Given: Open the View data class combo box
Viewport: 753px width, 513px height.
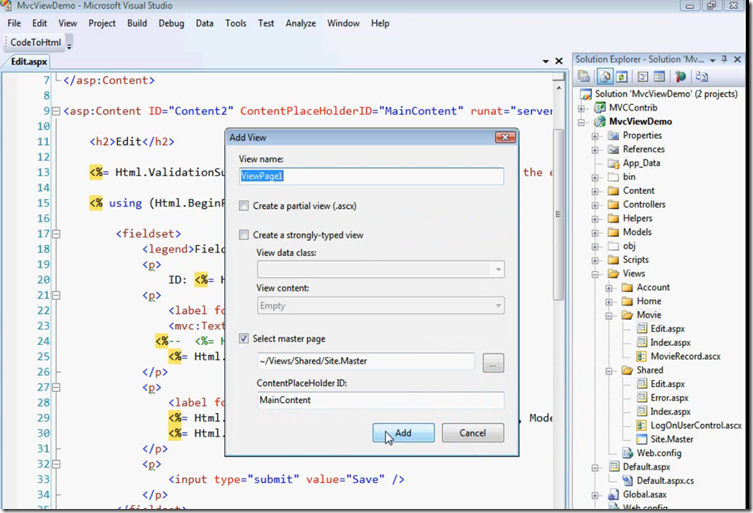Looking at the screenshot, I should coord(380,269).
